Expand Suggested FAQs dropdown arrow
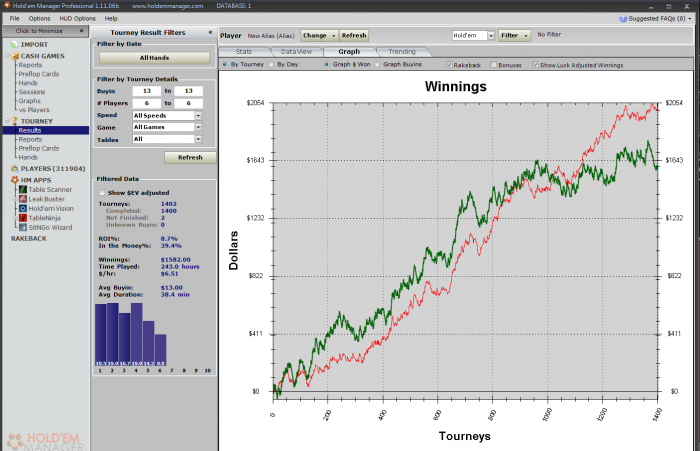 point(690,19)
